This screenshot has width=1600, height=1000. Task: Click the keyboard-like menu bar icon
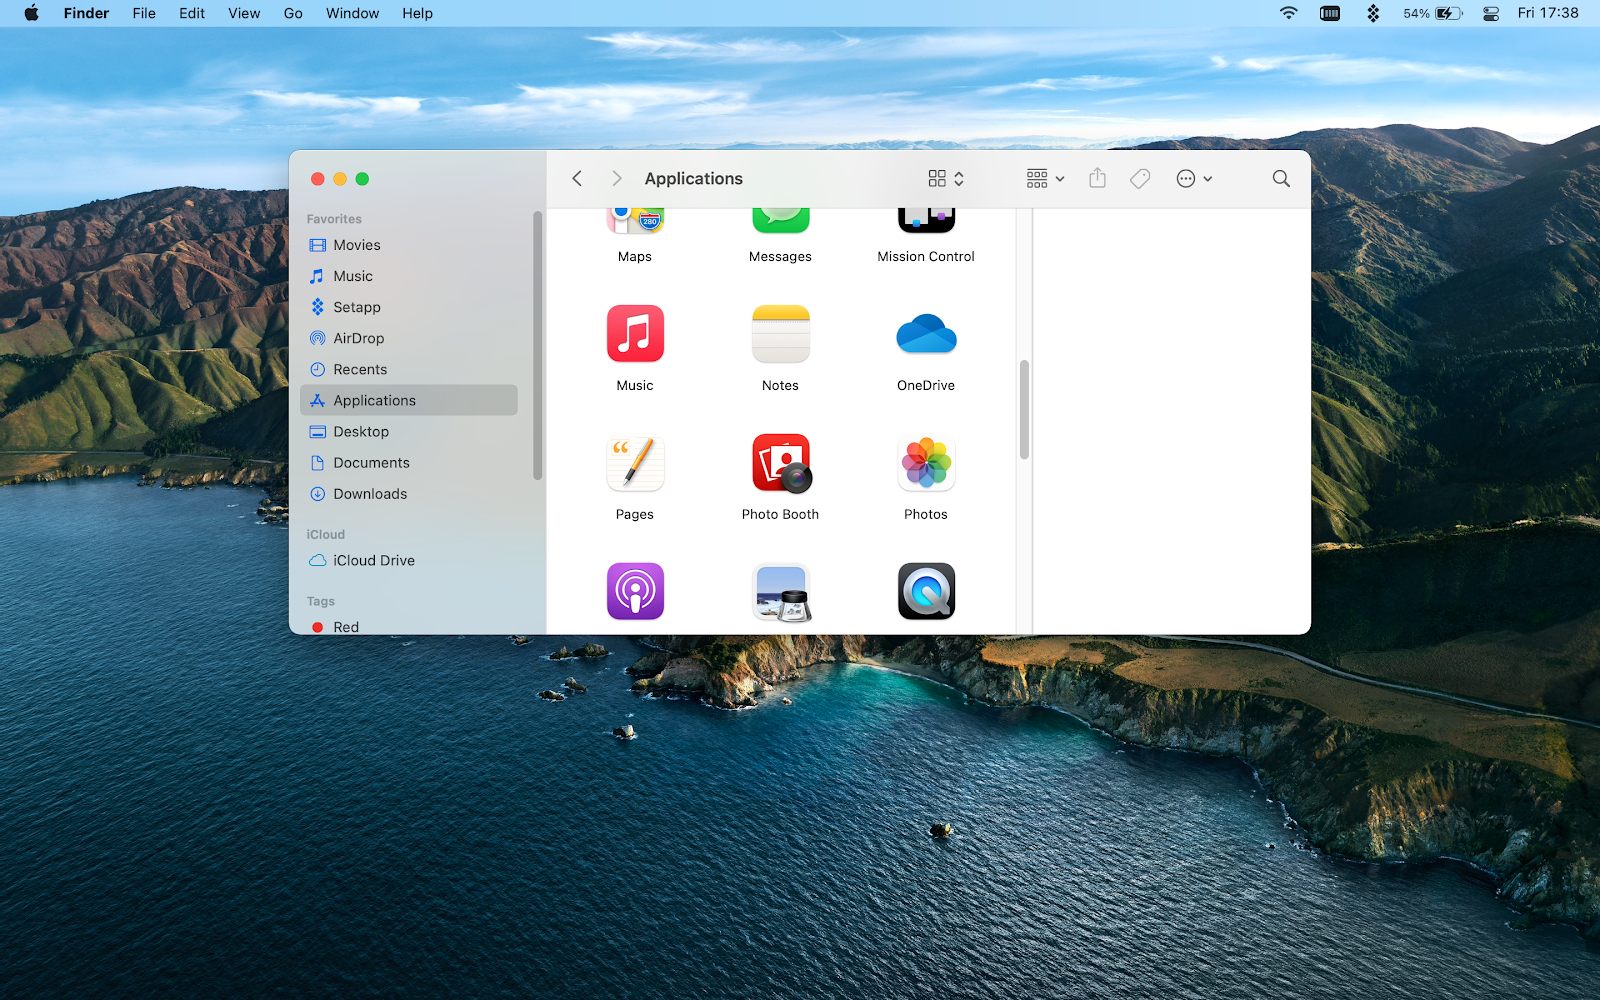point(1330,13)
